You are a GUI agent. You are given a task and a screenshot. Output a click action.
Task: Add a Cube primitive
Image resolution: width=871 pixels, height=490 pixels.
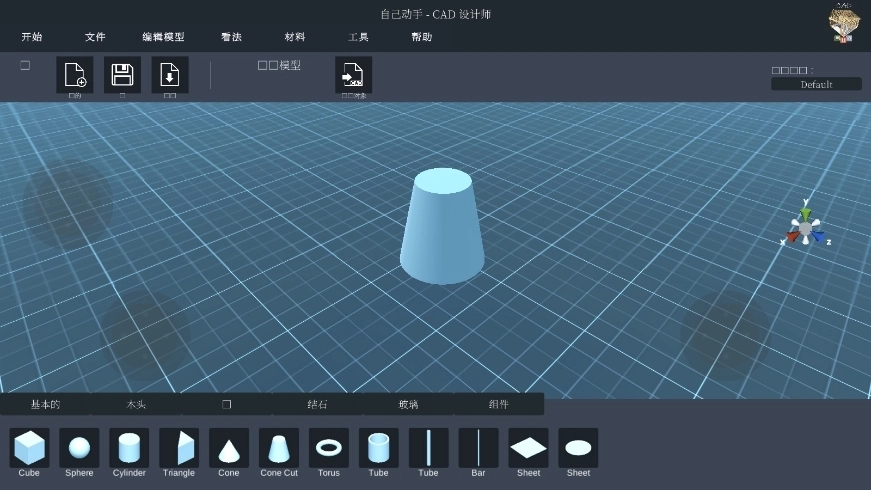[29, 448]
